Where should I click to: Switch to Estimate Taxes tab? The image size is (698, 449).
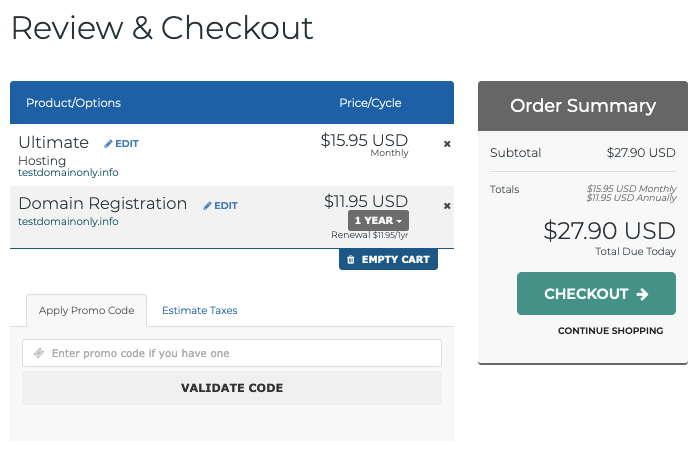pyautogui.click(x=199, y=310)
